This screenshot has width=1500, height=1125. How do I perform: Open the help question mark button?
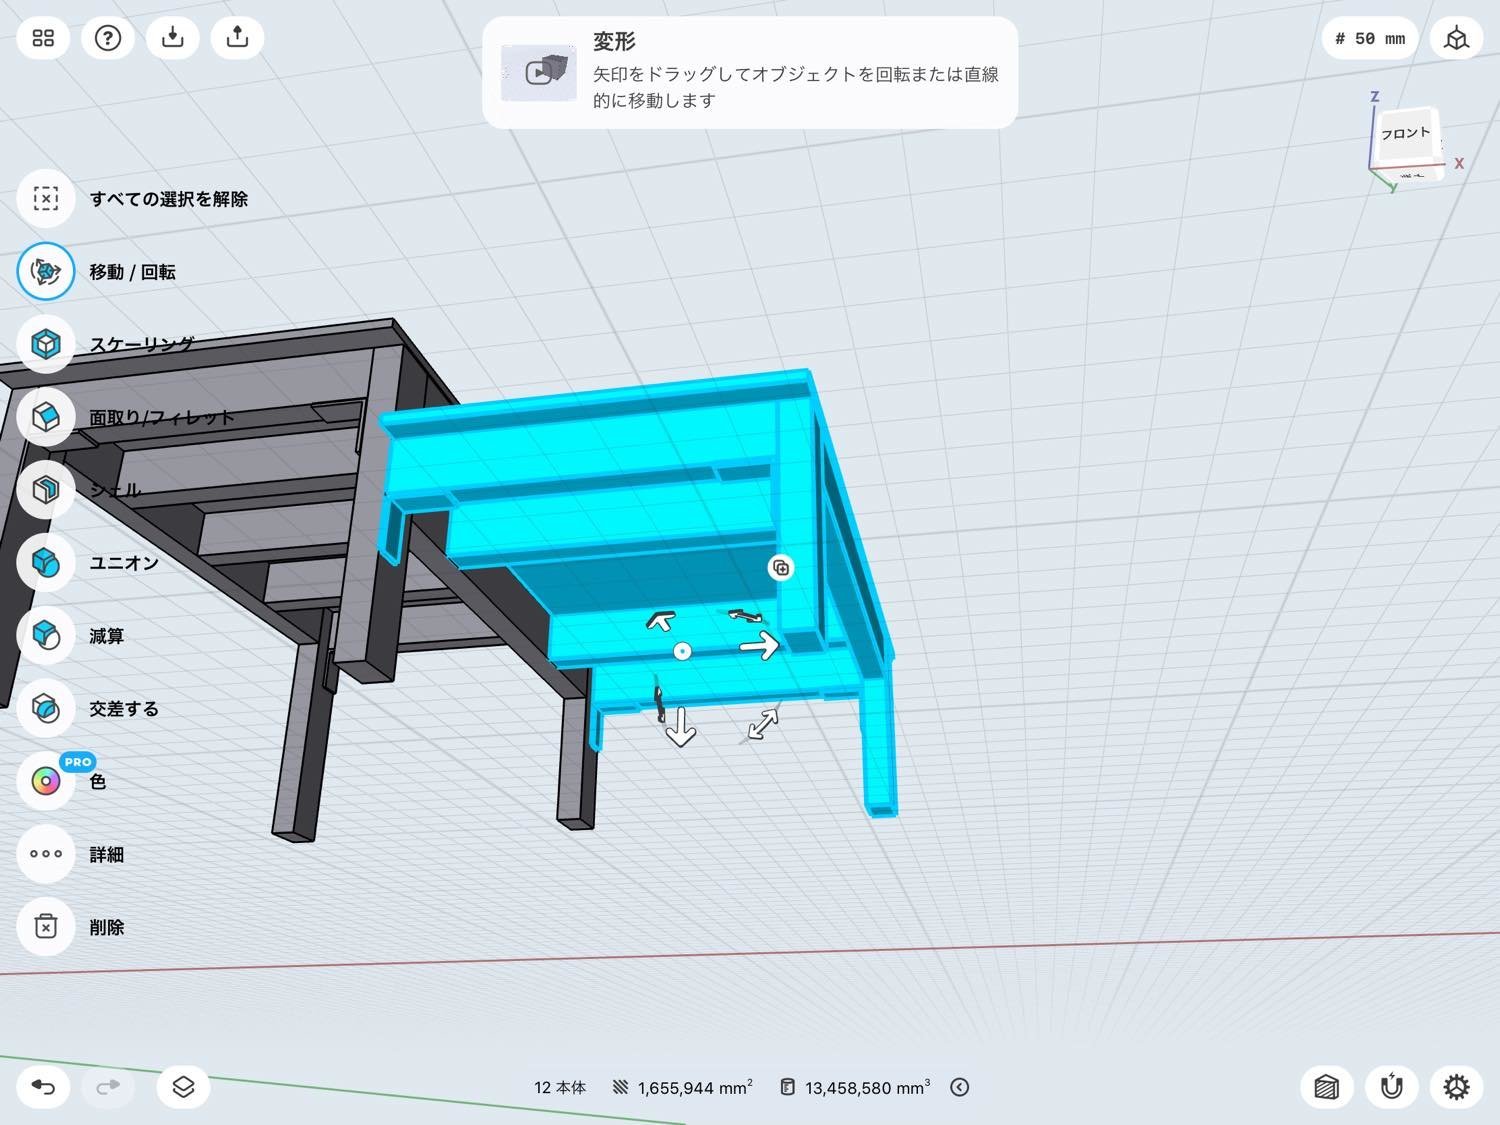(x=108, y=38)
